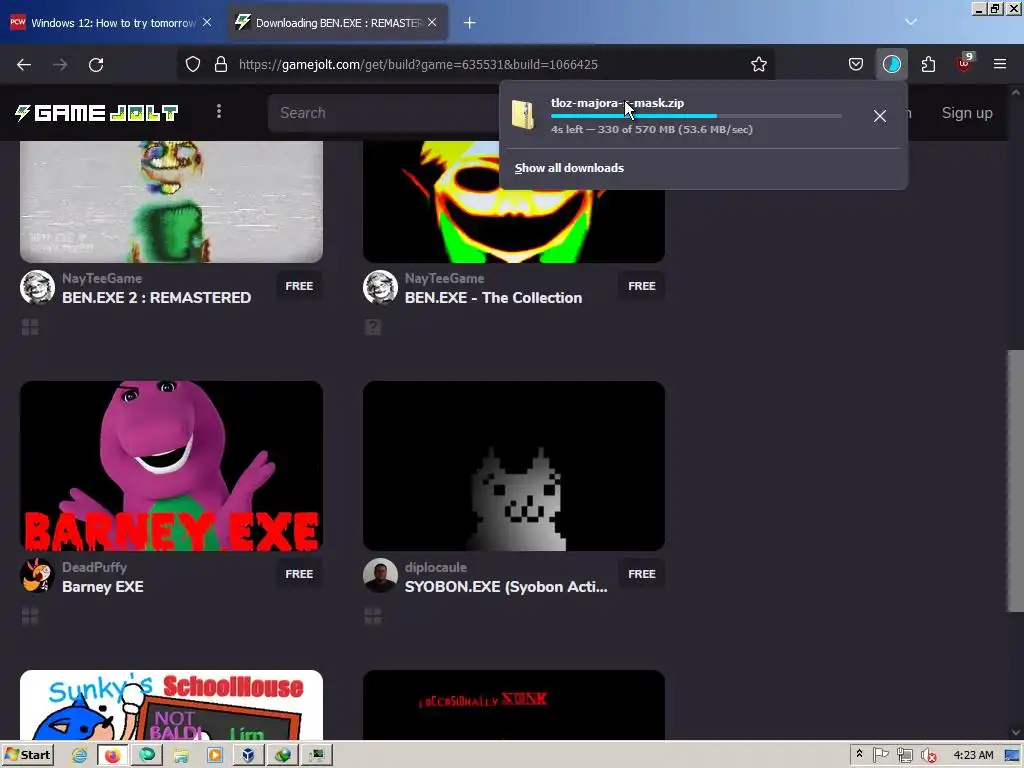Open BEN.EXE 2 : REMASTERED thumbnail

171,202
